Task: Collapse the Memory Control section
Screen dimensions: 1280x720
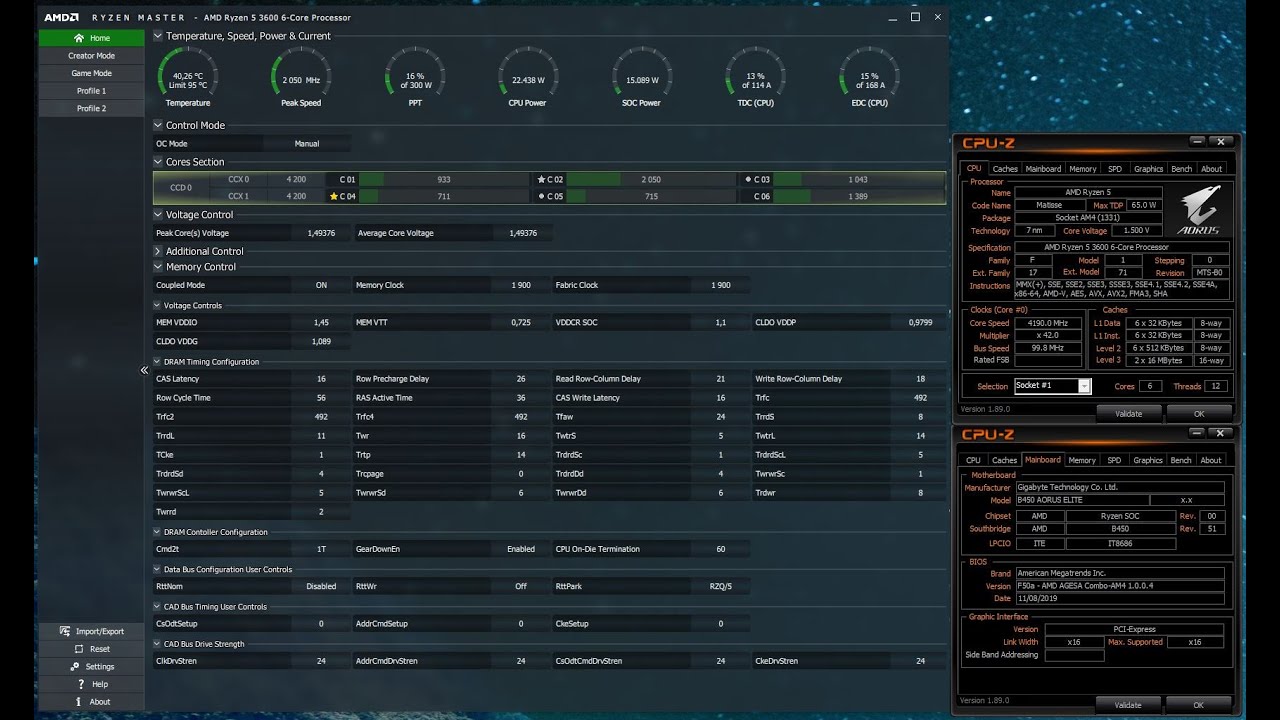Action: coord(158,267)
